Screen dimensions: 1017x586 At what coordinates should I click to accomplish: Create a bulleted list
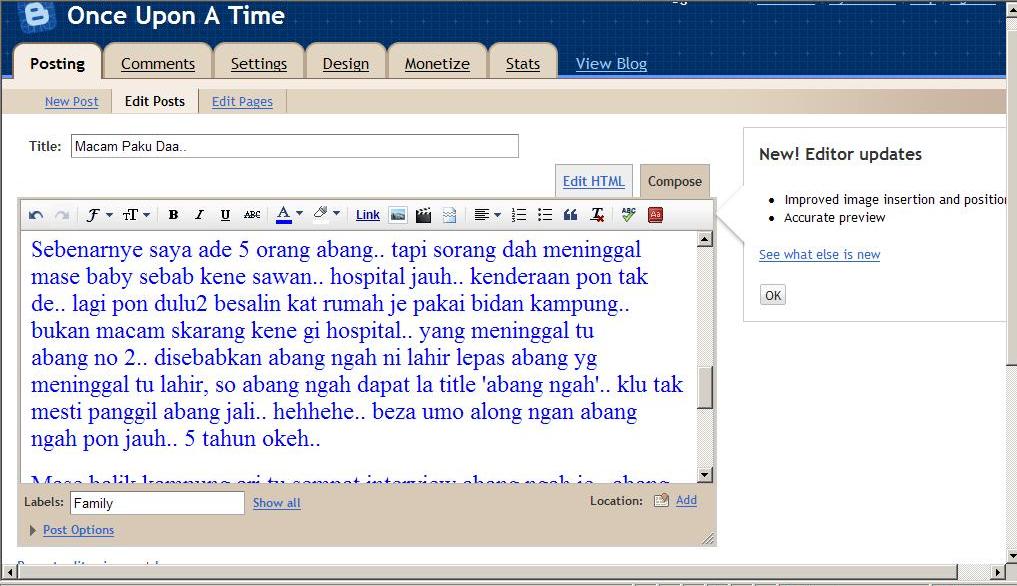[545, 215]
